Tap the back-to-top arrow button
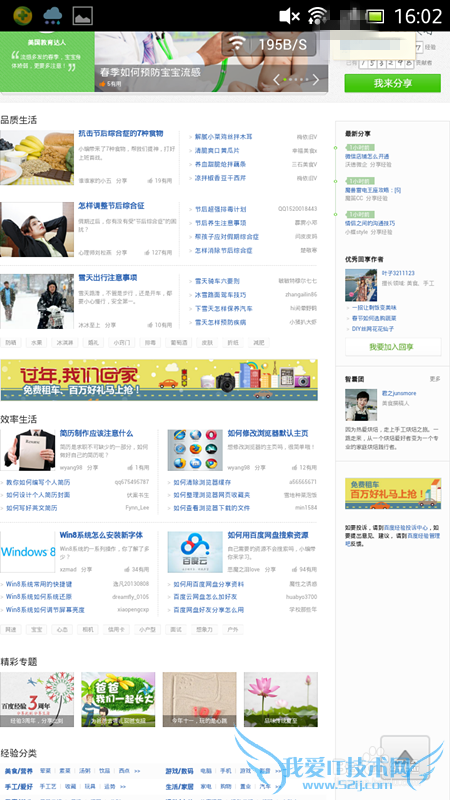Image resolution: width=450 pixels, height=800 pixels. [405, 757]
